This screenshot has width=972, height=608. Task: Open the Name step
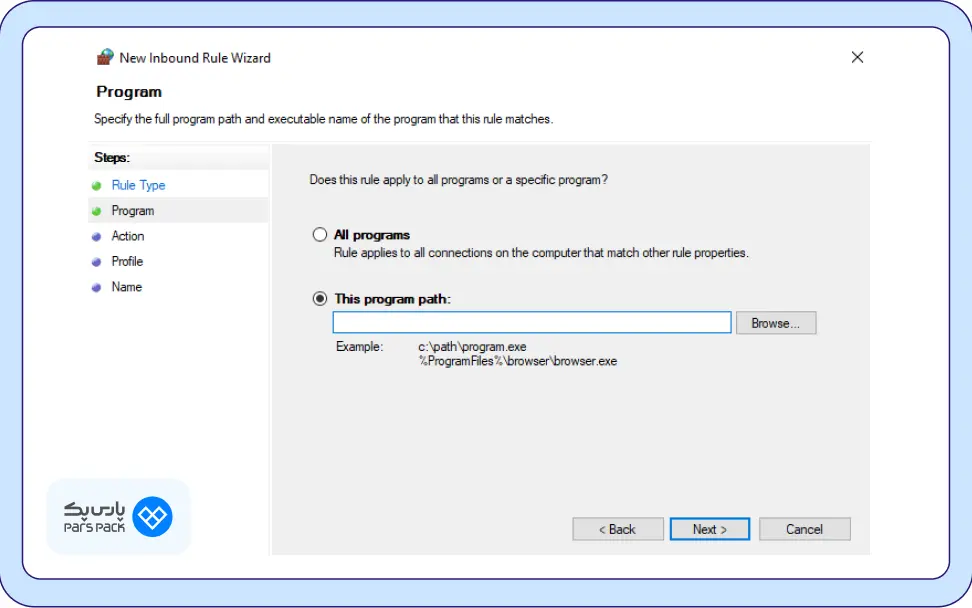[127, 287]
